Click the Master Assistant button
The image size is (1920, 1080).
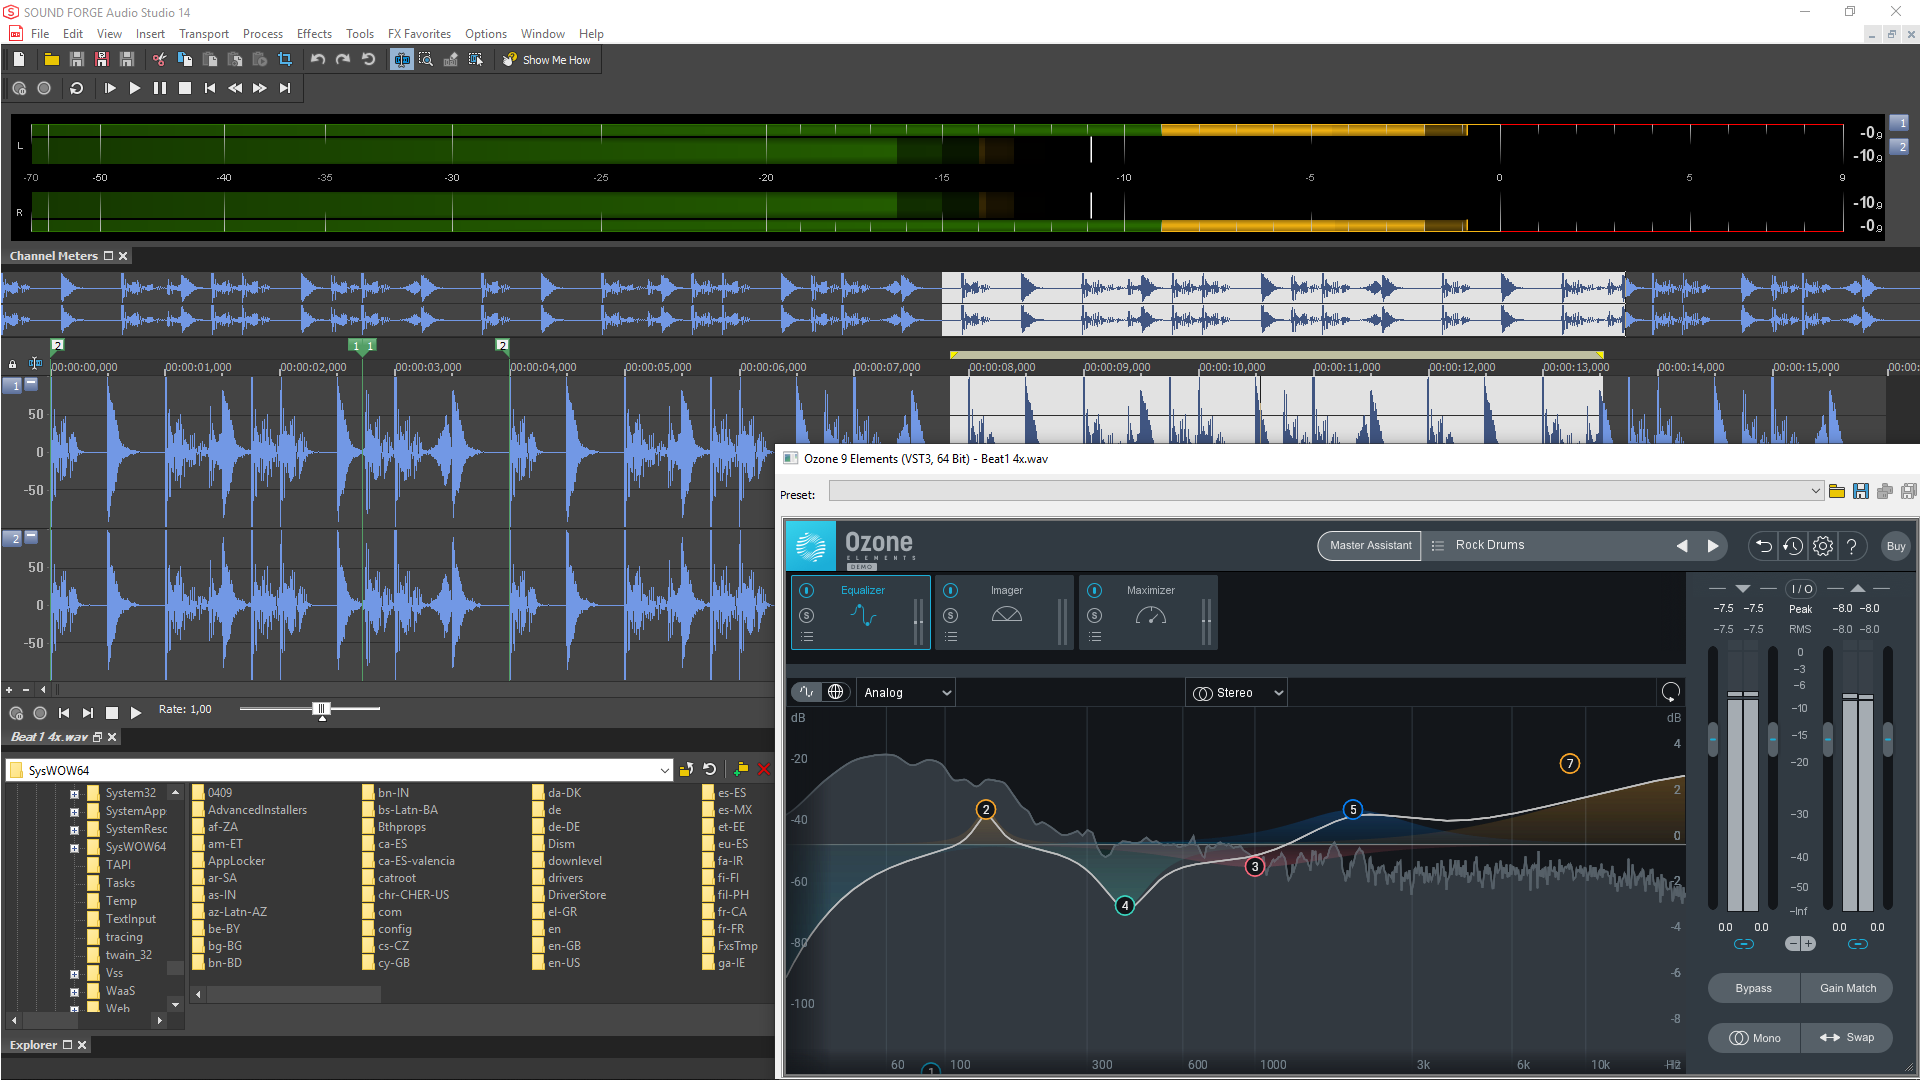click(1370, 546)
